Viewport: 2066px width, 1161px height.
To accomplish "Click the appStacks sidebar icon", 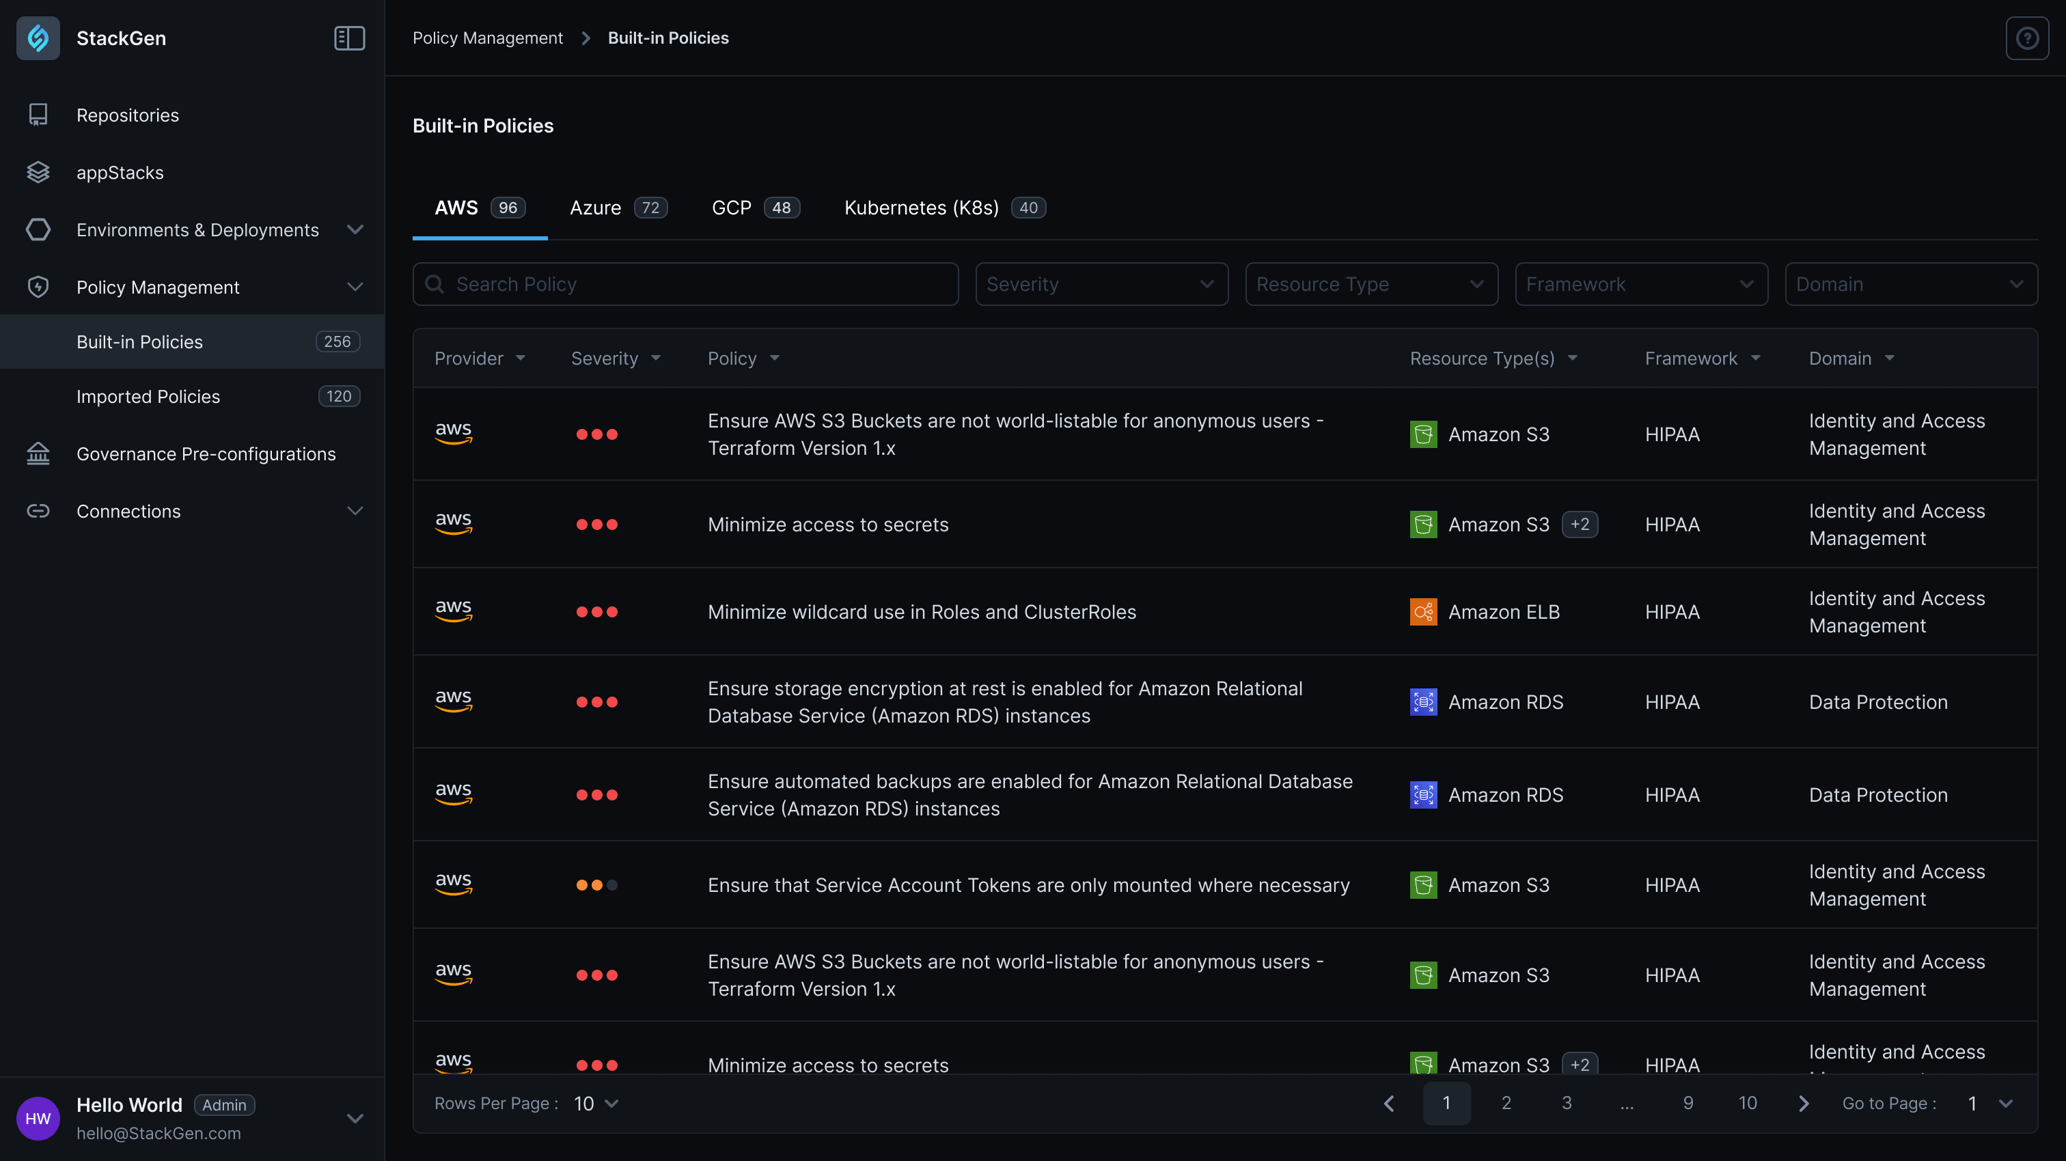I will (x=37, y=170).
